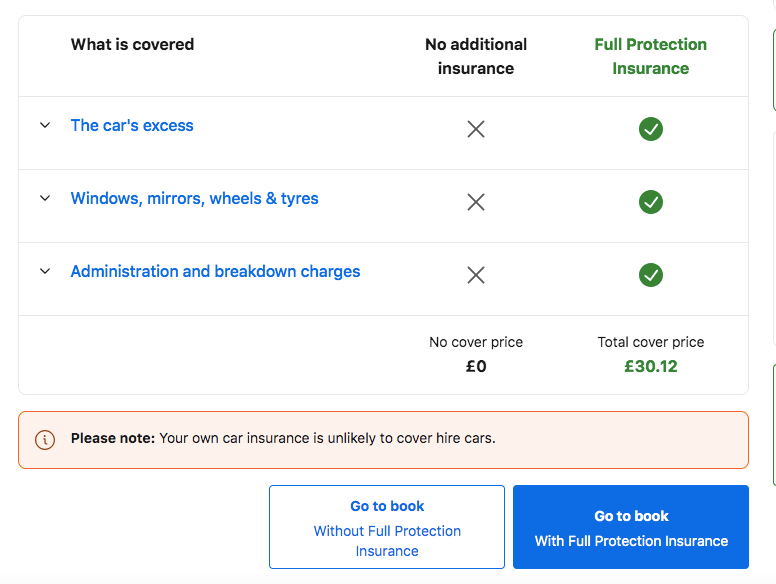Viewport: 776px width, 584px height.
Task: Click green checkmark for windows, mirrors, wheels & tyres
Action: (x=651, y=202)
